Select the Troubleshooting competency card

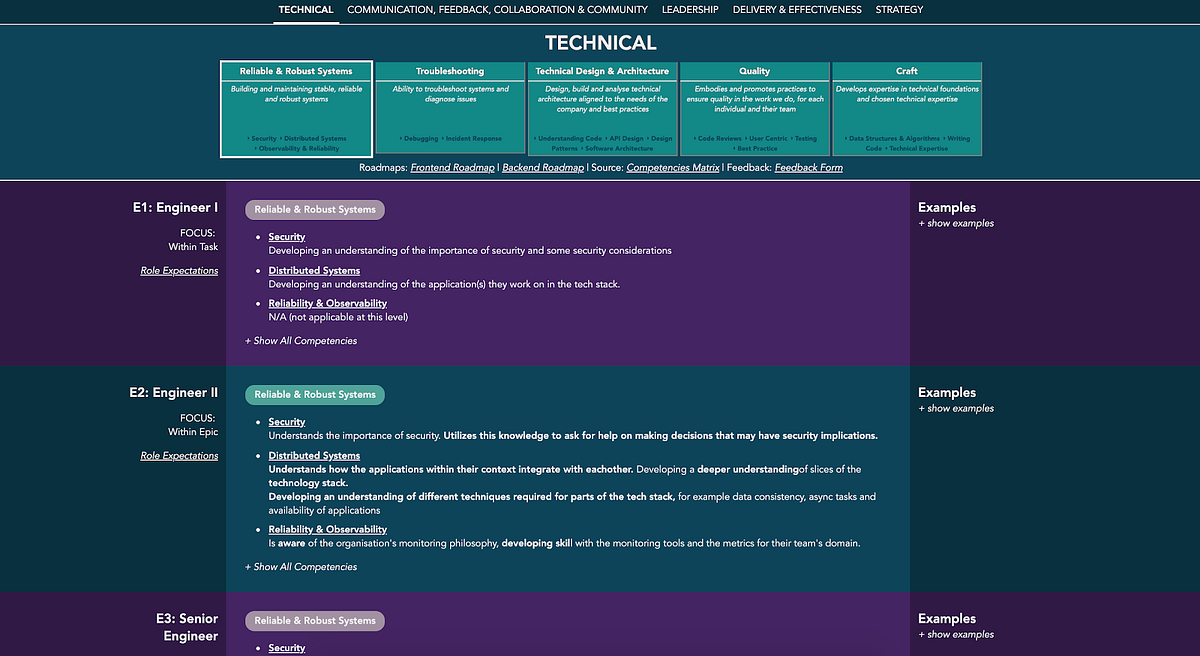pyautogui.click(x=450, y=108)
